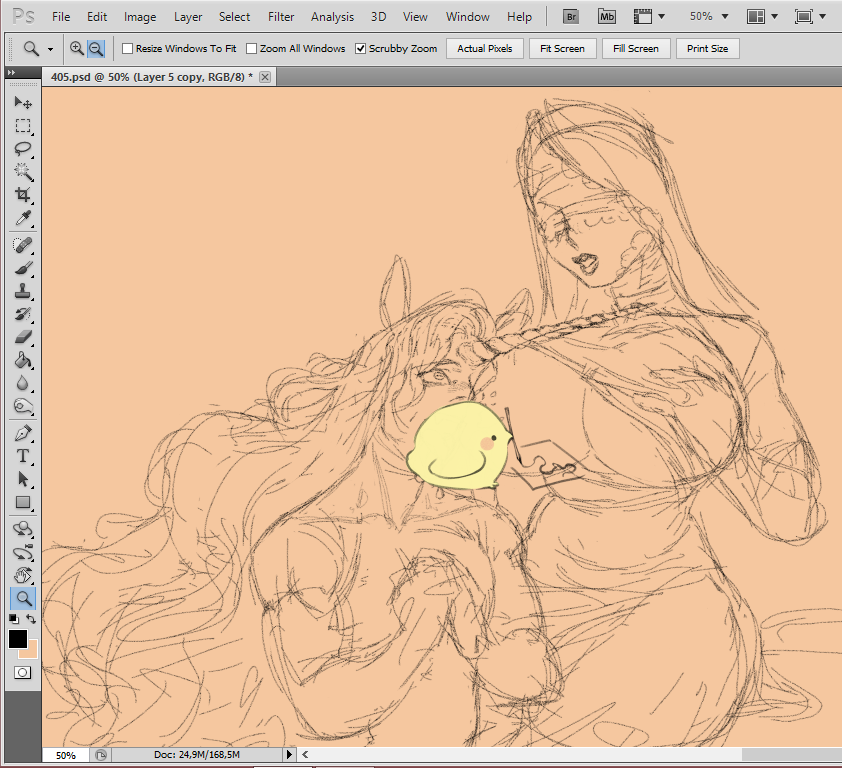Check the Zoom All Windows option
Viewport: 842px width, 768px height.
coord(252,49)
